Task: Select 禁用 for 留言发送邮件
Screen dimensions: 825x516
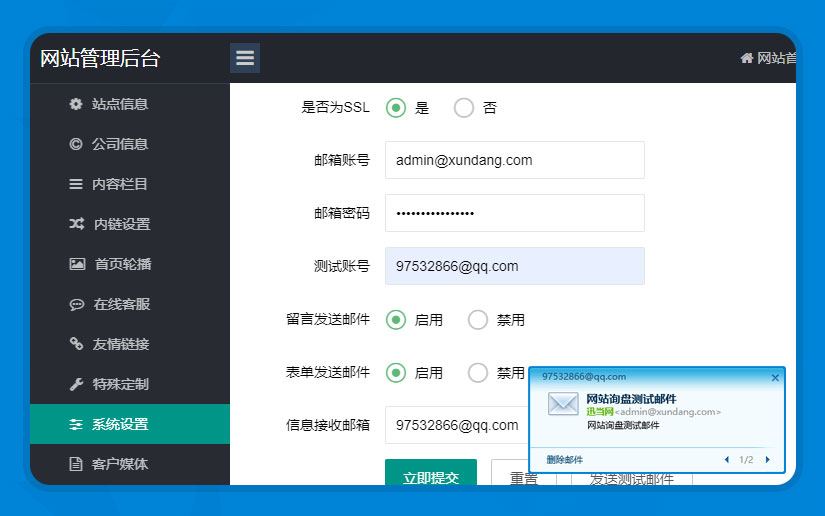Action: pos(478,320)
